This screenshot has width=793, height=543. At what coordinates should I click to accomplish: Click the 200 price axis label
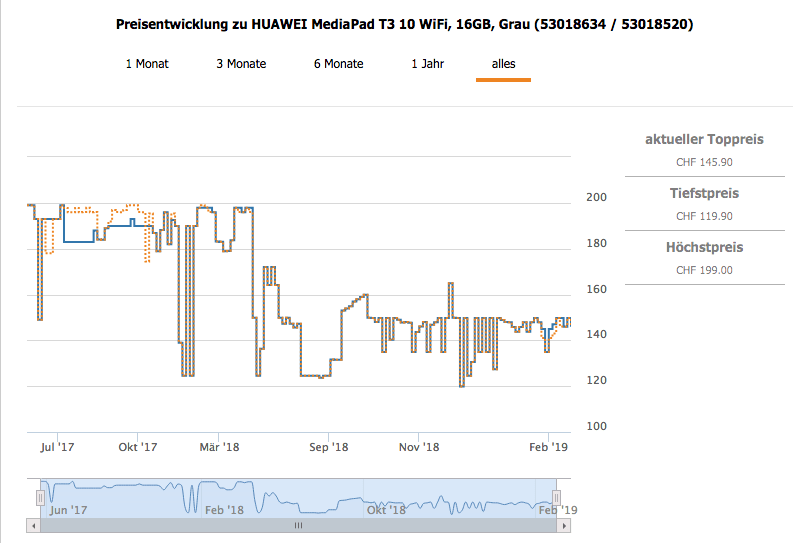(596, 198)
